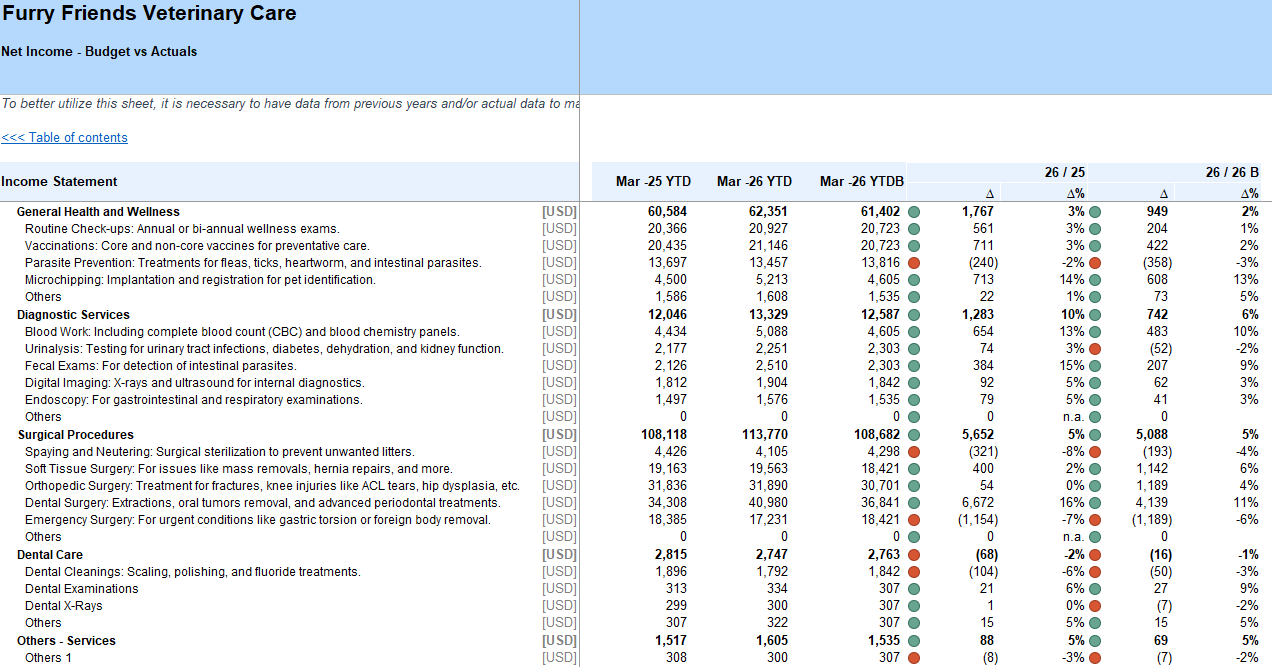Click red indicator beside Emergency Surgery 18,421
1272x667 pixels.
coord(914,520)
